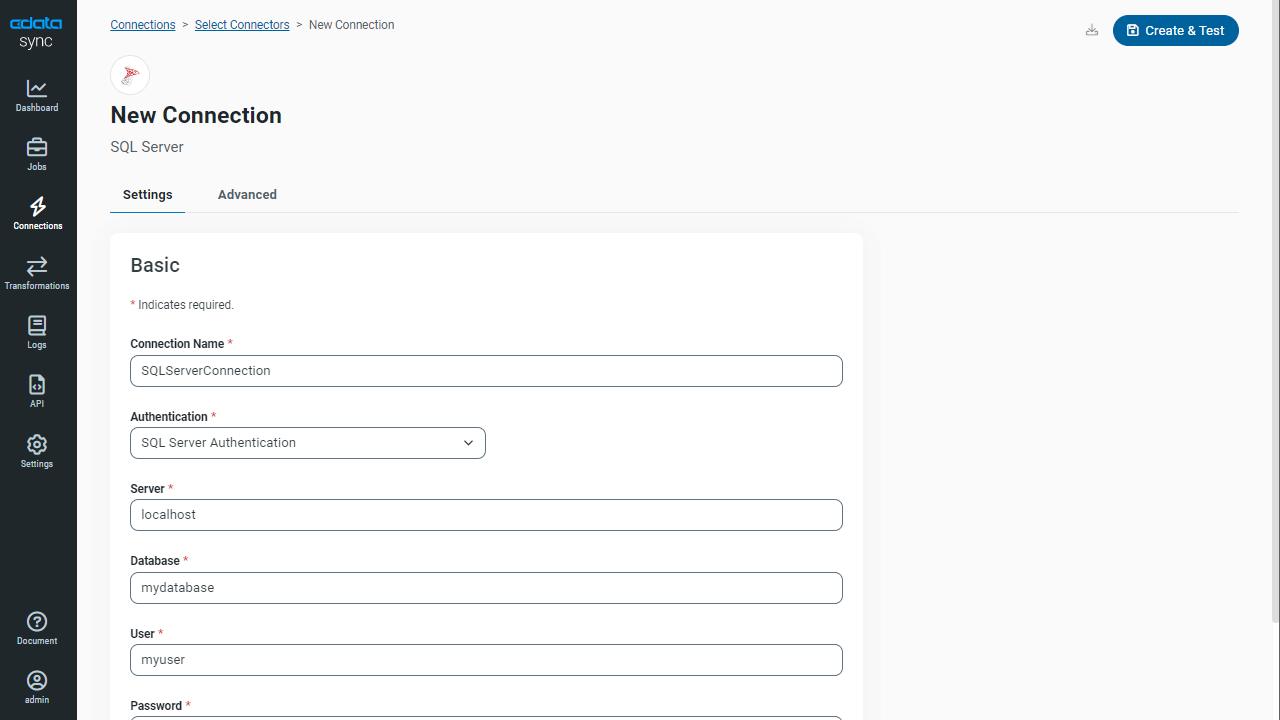Viewport: 1280px width, 720px height.
Task: Click the New Connection heading text
Action: pyautogui.click(x=196, y=115)
